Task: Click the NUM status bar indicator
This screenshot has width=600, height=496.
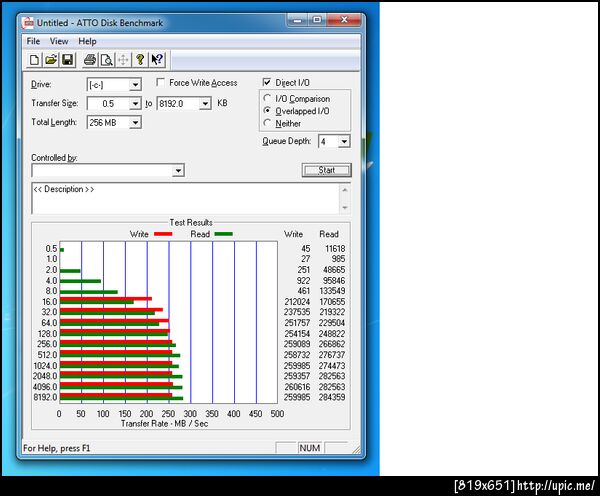Action: point(310,447)
